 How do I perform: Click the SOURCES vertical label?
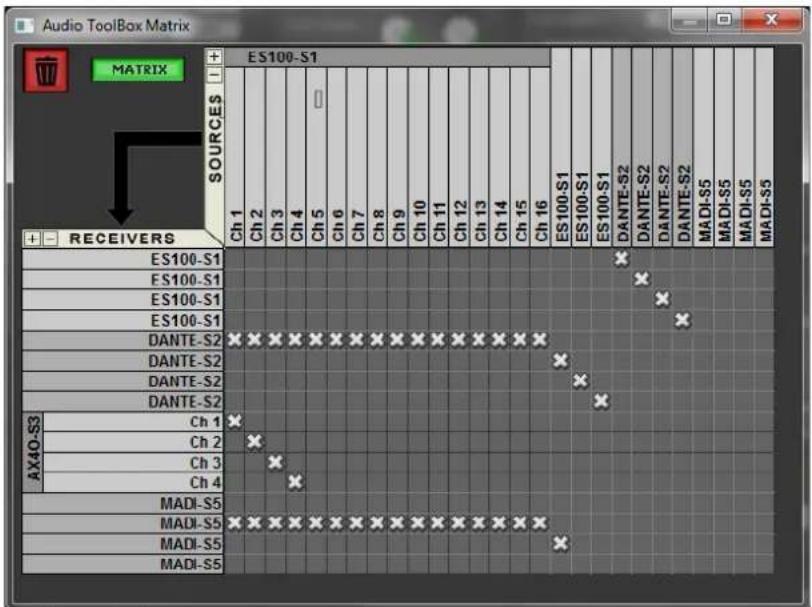[215, 138]
